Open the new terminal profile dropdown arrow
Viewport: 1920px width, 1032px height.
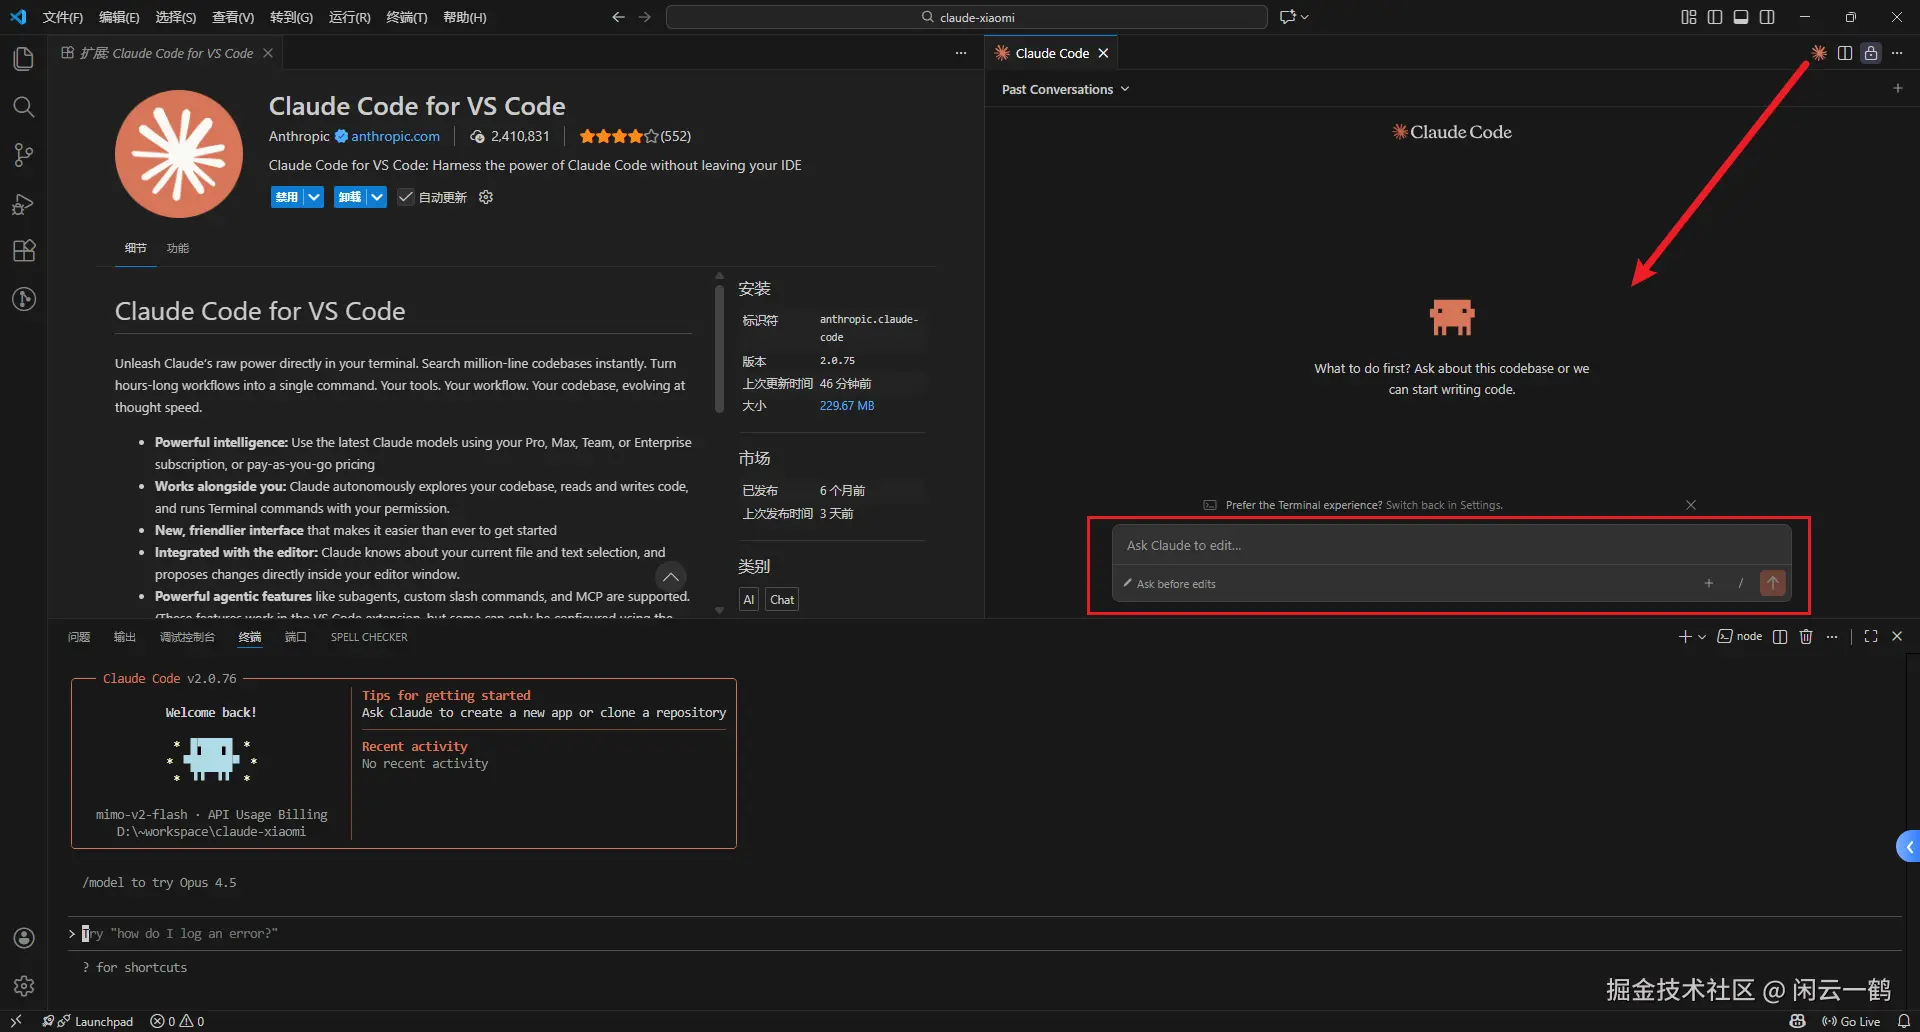point(1702,637)
